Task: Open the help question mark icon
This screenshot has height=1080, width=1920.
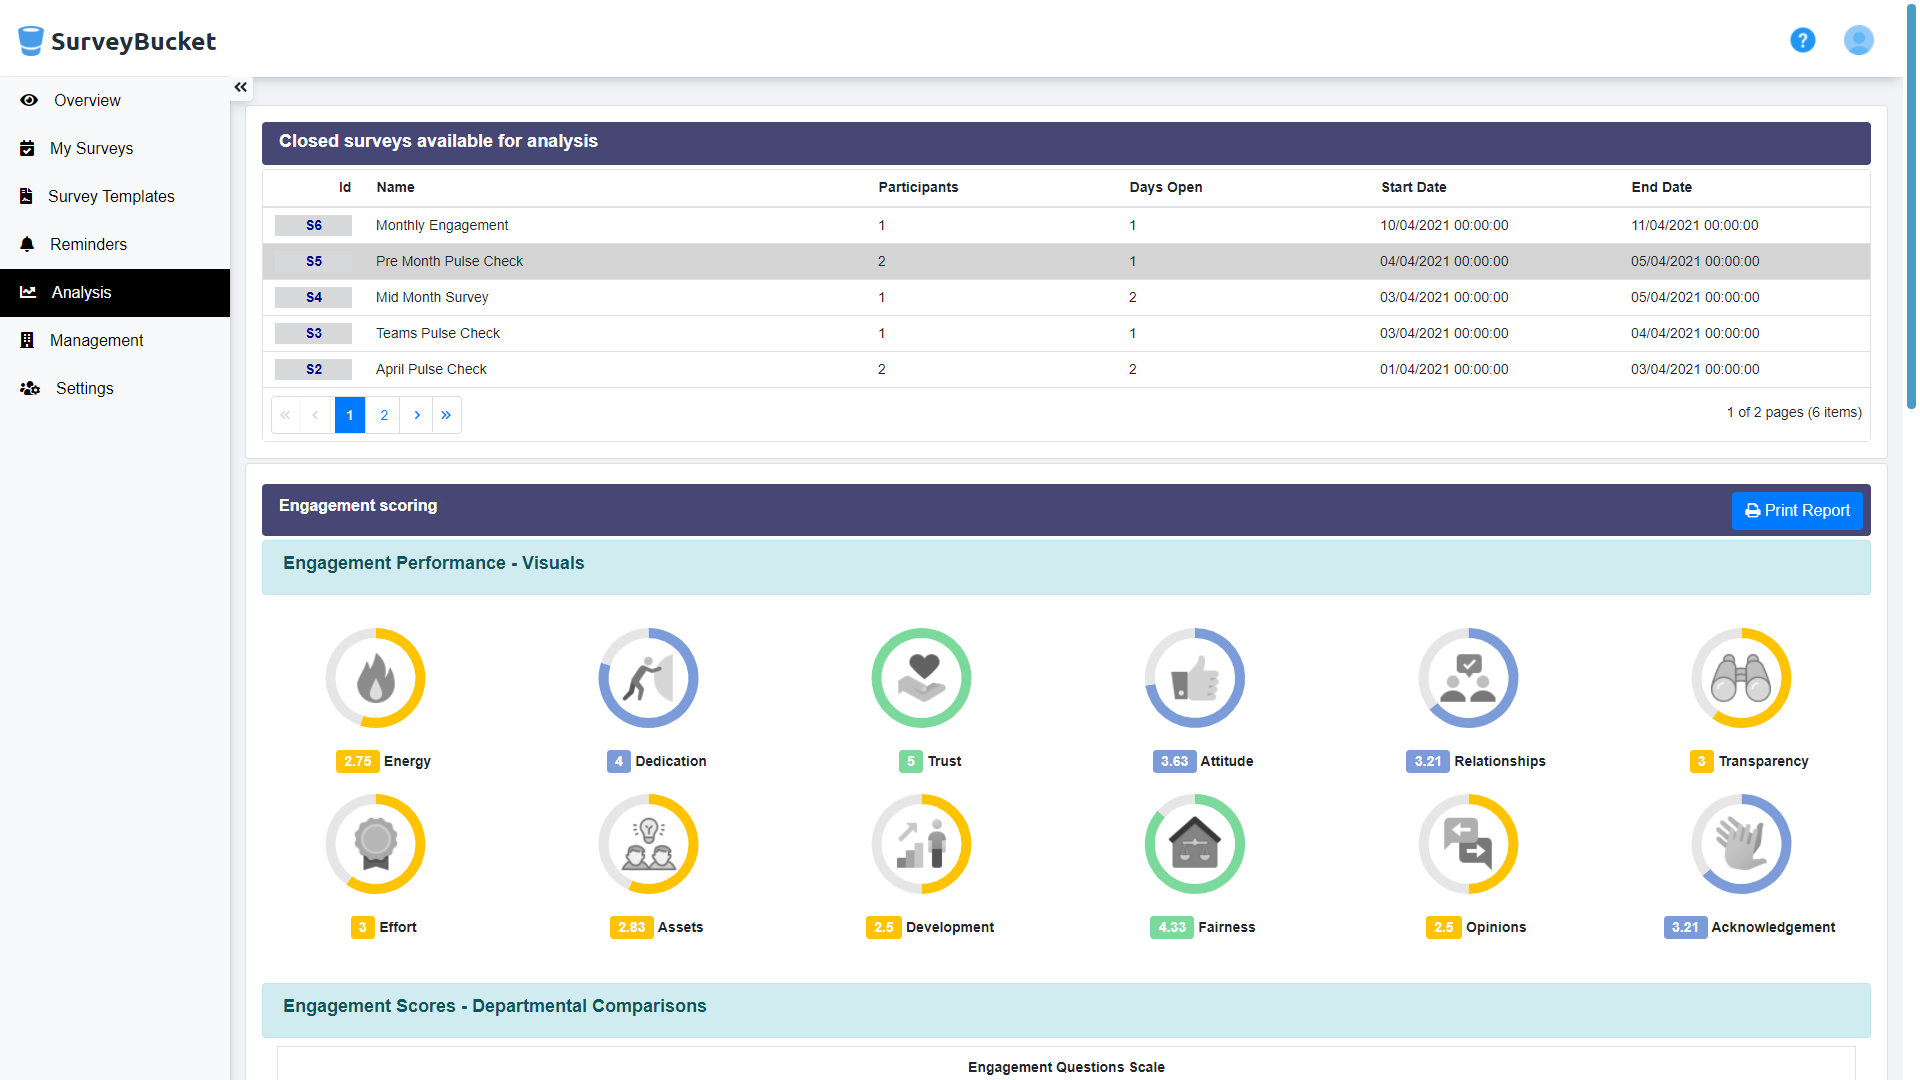Action: pos(1802,40)
